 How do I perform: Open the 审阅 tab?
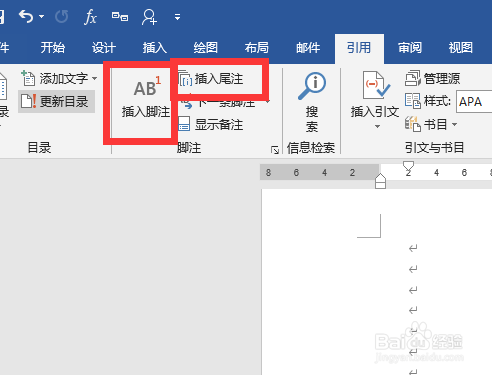410,48
